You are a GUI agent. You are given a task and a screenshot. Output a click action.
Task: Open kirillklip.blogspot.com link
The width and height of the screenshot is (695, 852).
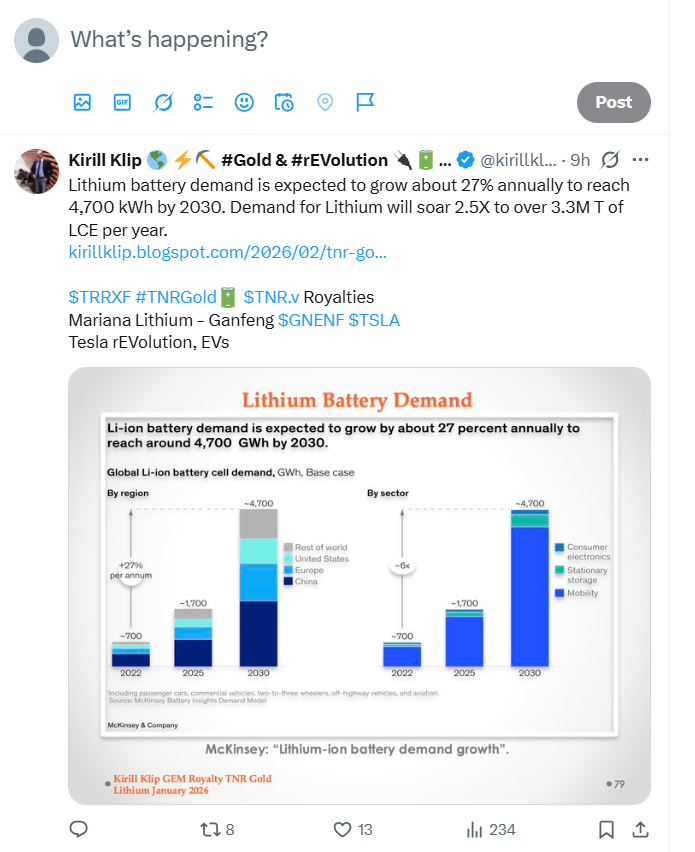tap(227, 252)
